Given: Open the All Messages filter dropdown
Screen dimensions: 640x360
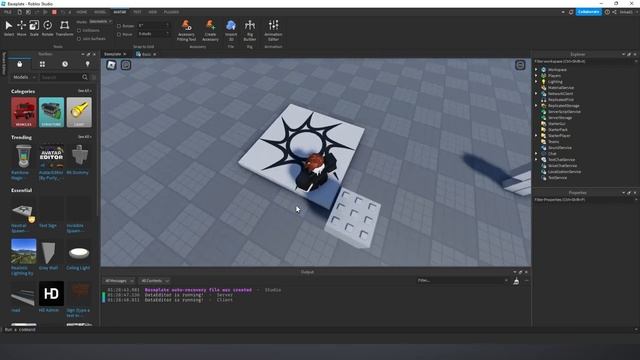Looking at the screenshot, I should [x=119, y=281].
